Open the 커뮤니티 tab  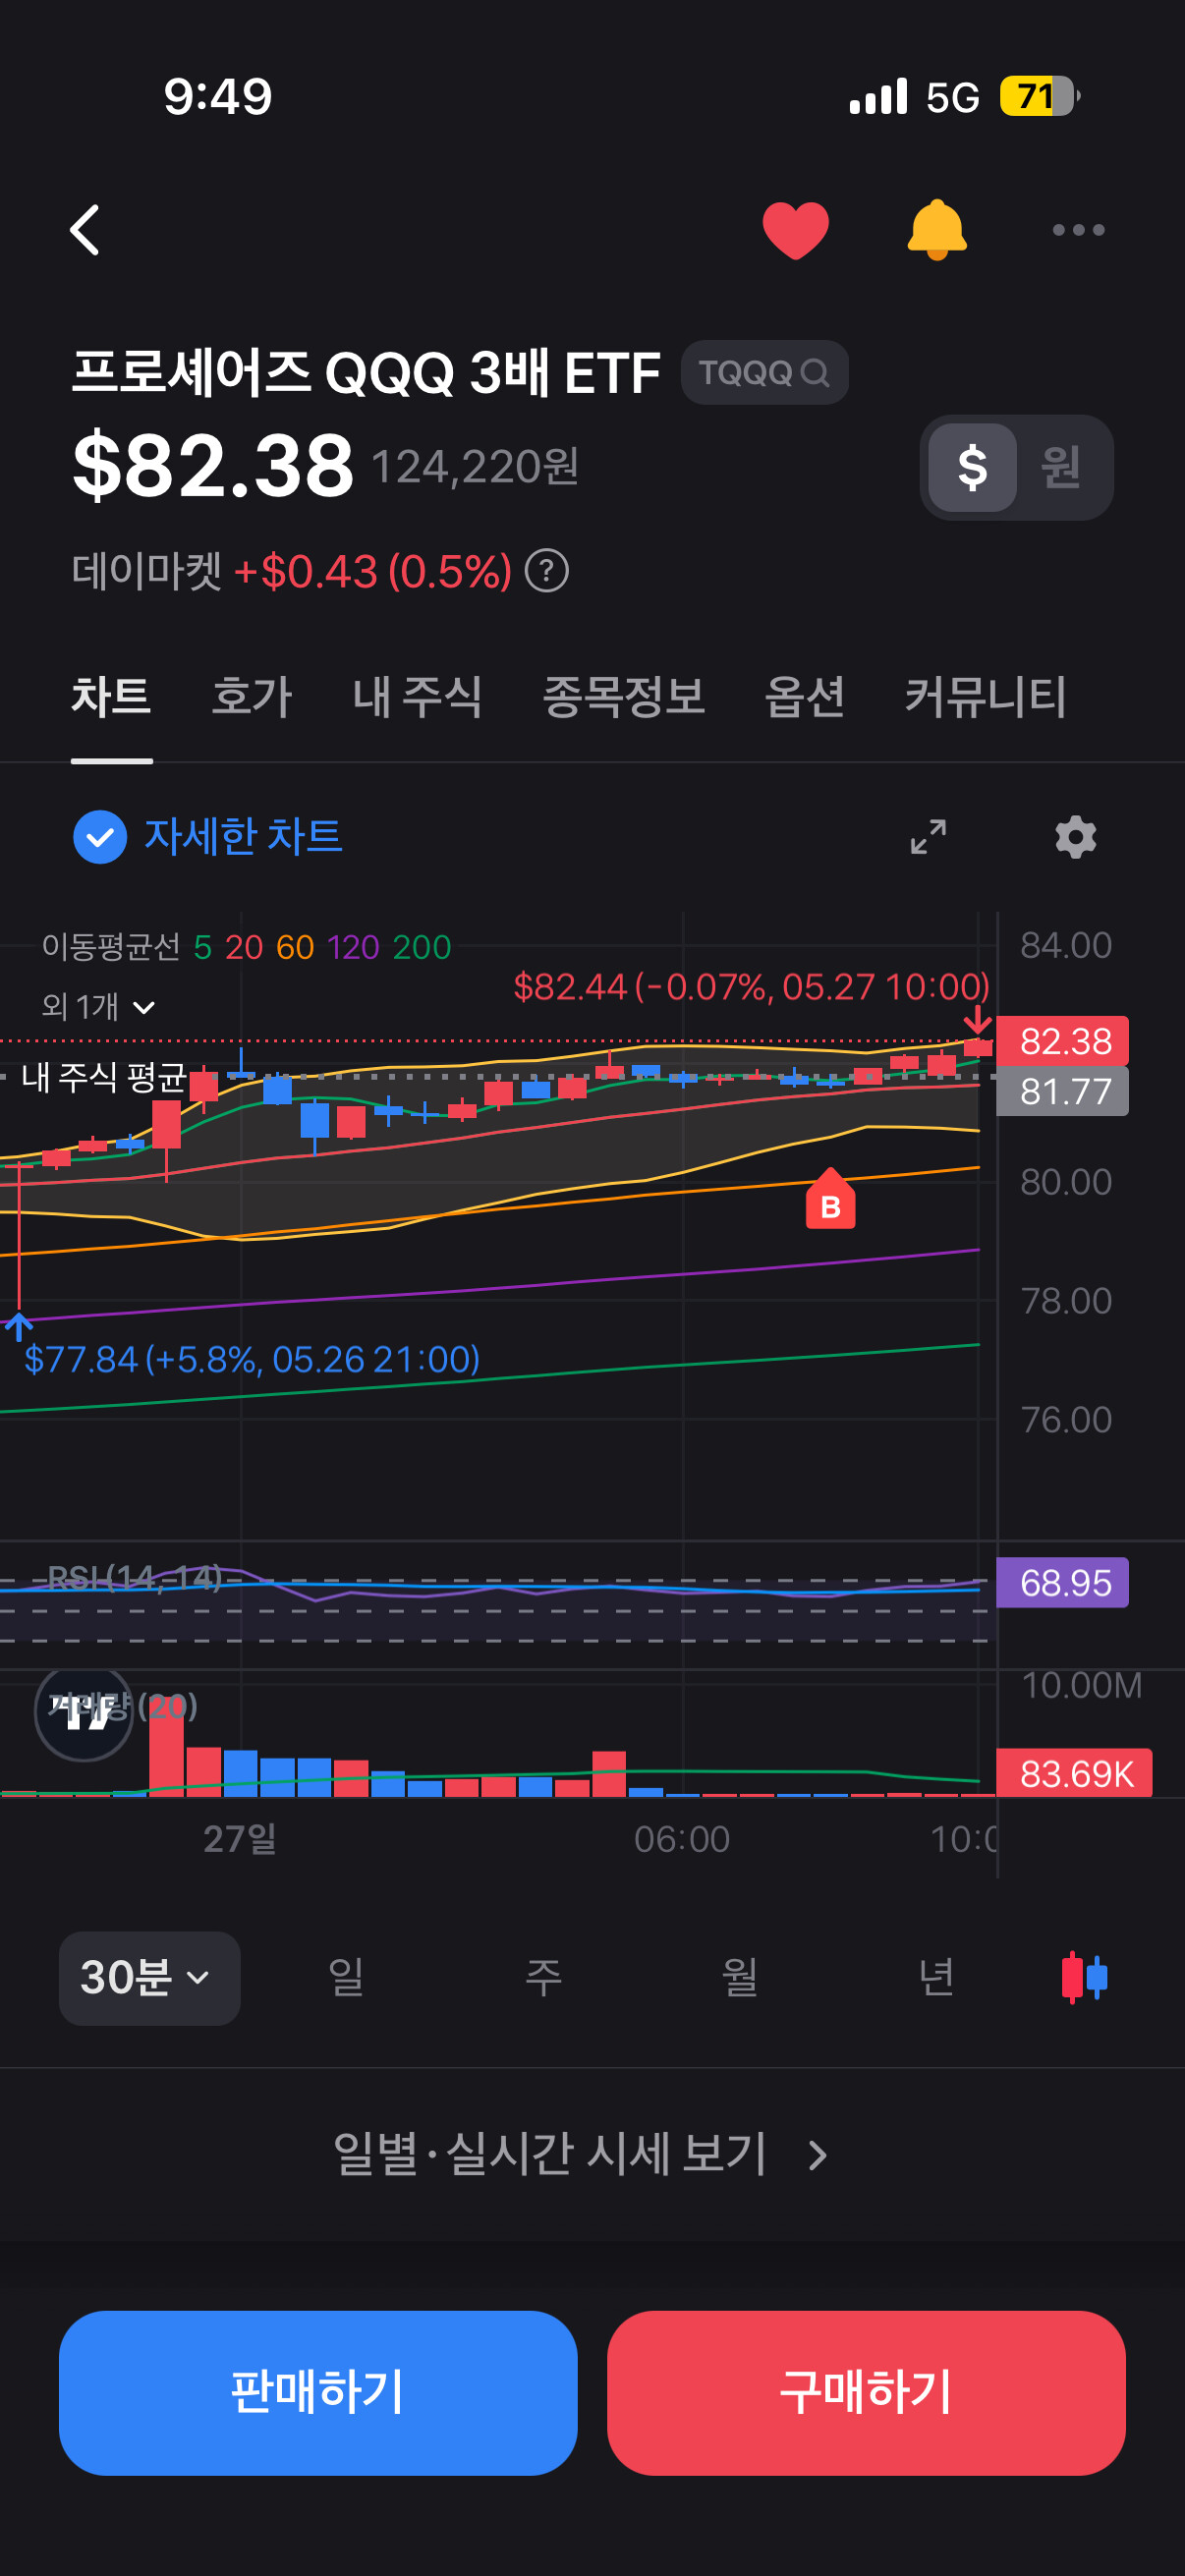click(985, 696)
